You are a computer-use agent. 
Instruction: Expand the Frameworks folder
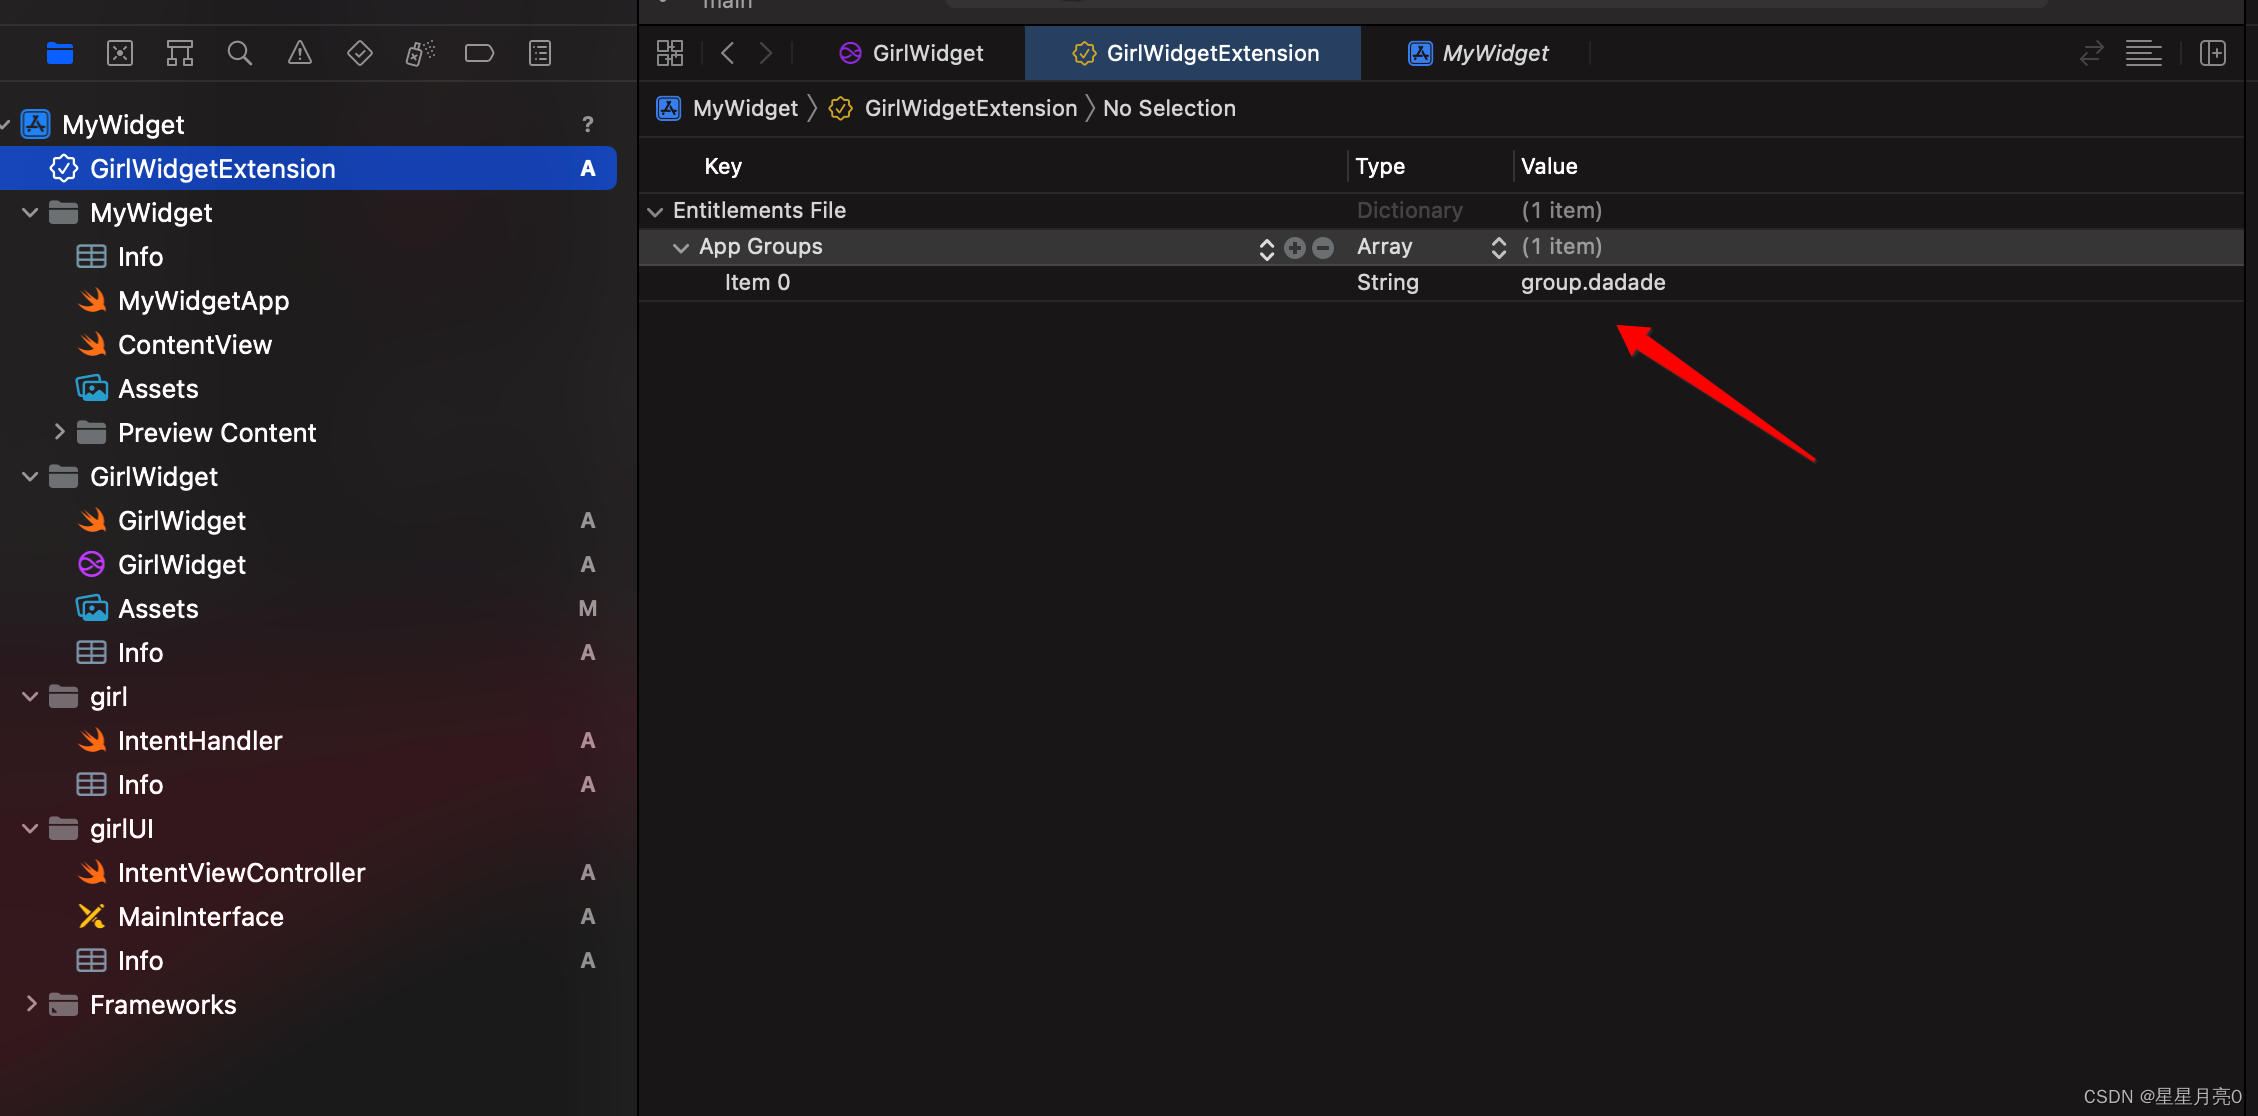click(31, 1004)
